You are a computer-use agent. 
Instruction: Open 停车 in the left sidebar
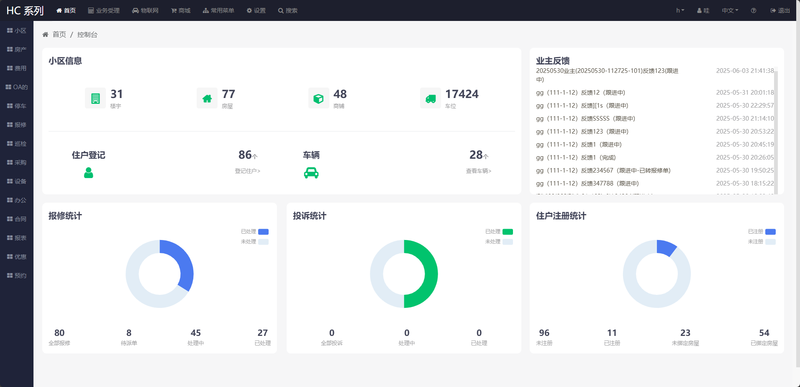click(x=16, y=106)
